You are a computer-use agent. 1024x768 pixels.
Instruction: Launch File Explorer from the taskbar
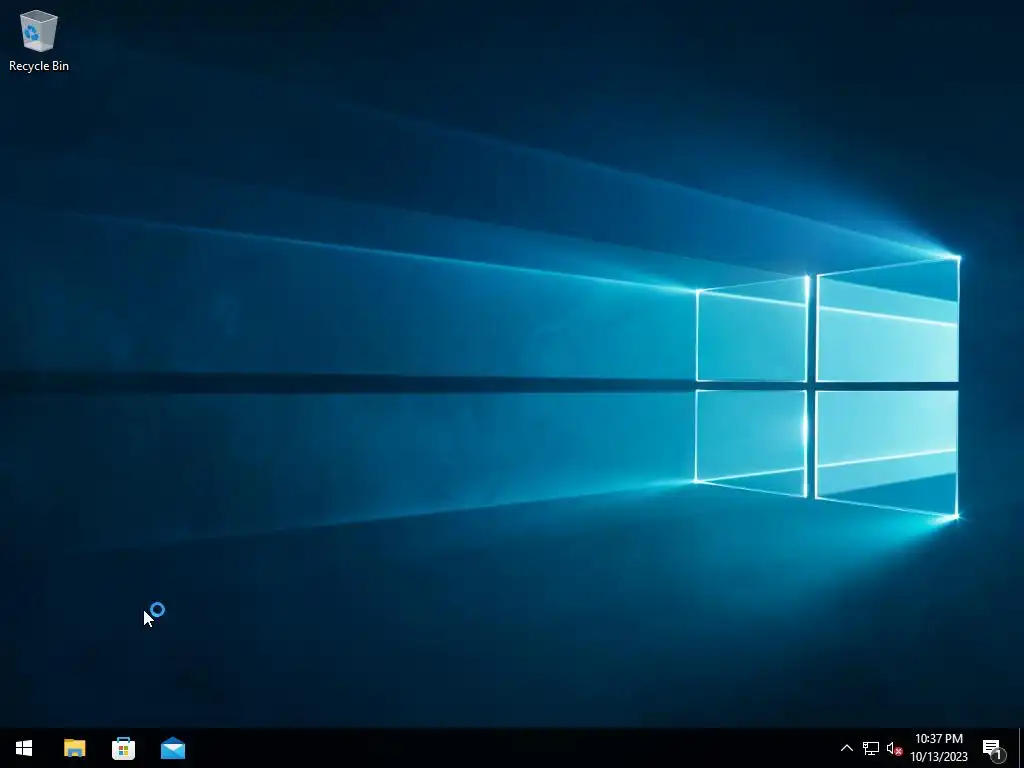[74, 748]
